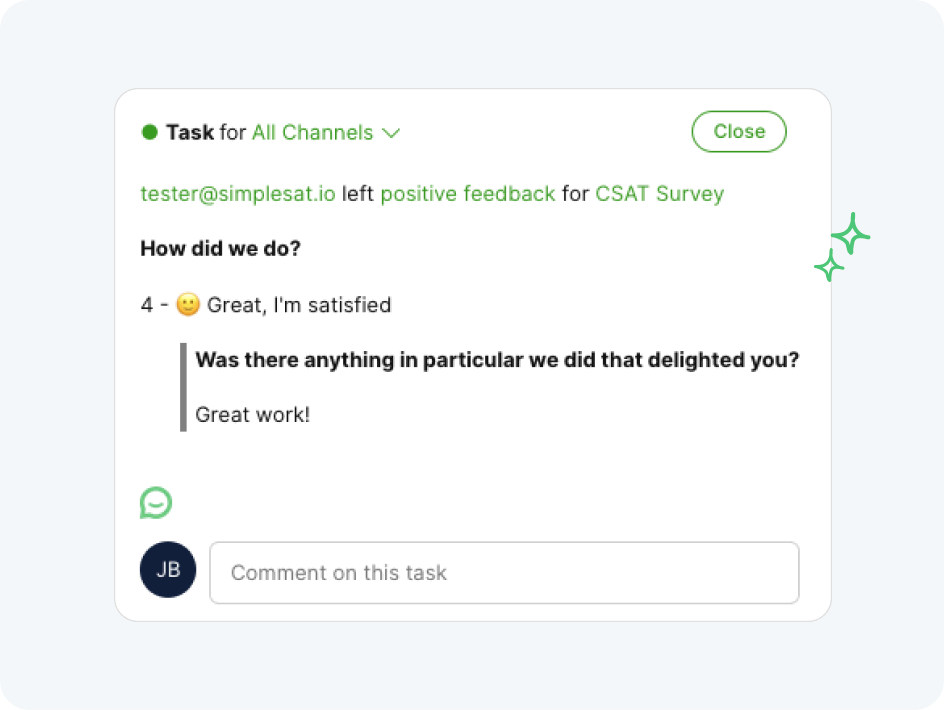Select the How did we do? heading
Viewport: 944px width, 710px height.
(220, 248)
